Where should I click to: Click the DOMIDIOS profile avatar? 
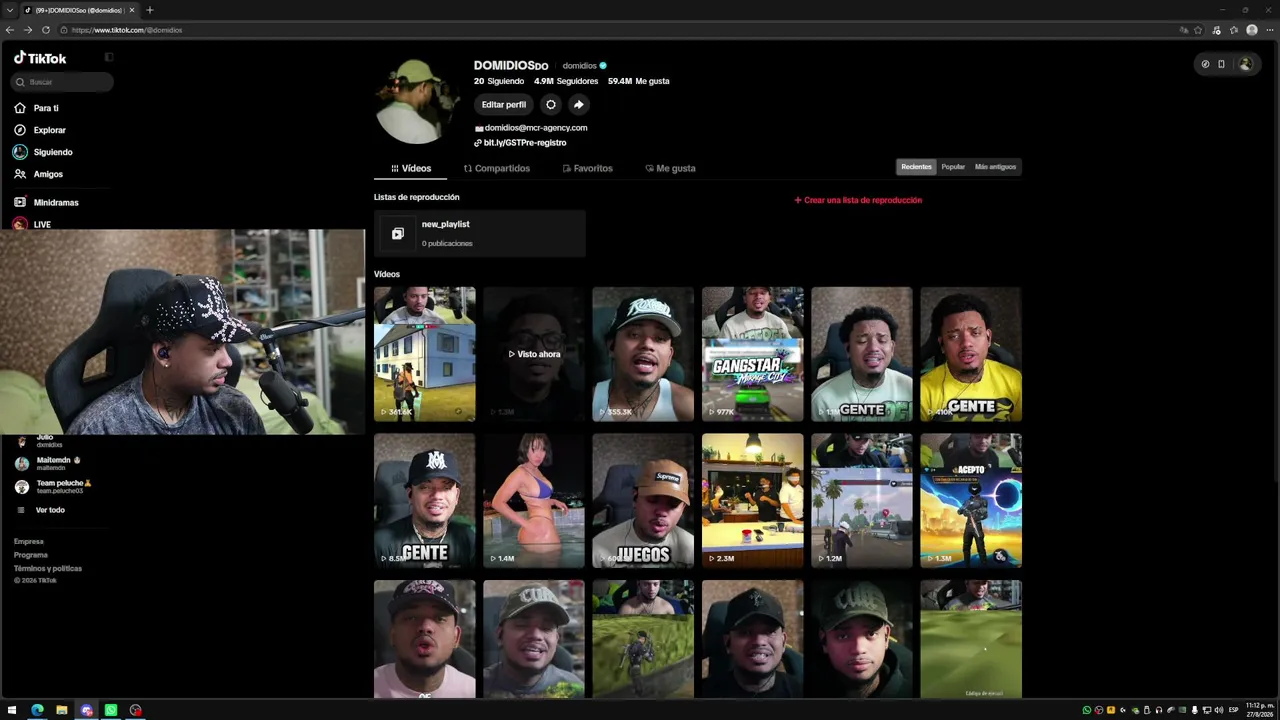[x=415, y=101]
